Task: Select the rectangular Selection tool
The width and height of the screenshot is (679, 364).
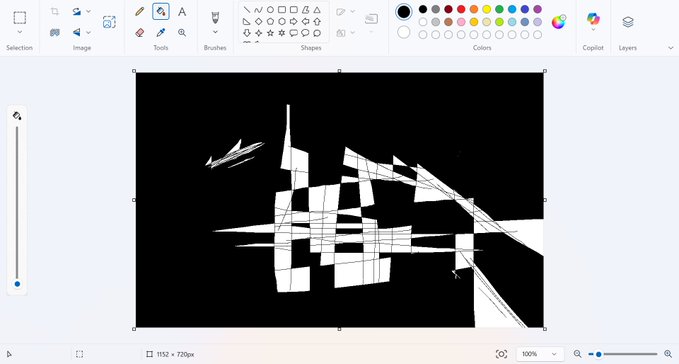Action: 19,18
